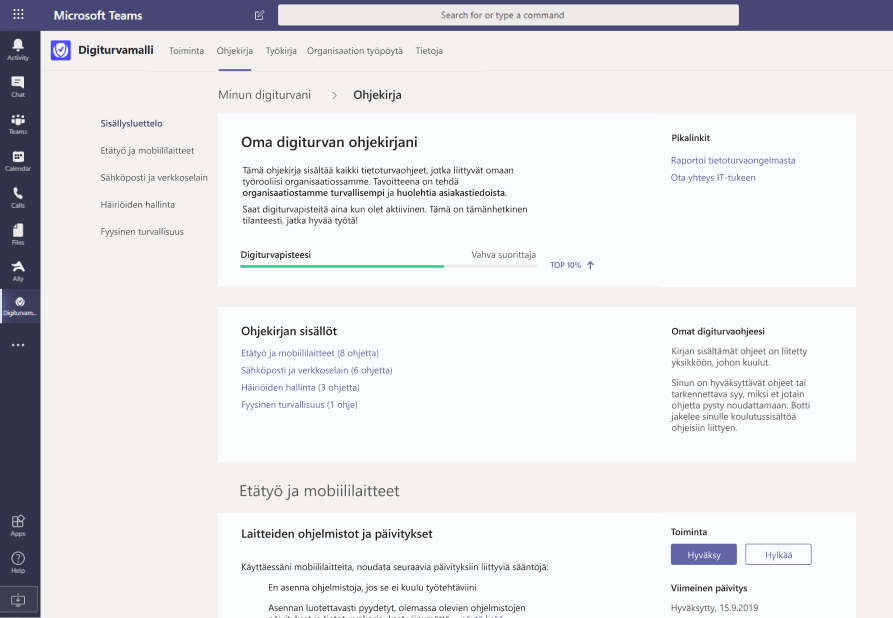Click the Vahva suorittaja label
Image resolution: width=893 pixels, height=618 pixels.
(503, 255)
